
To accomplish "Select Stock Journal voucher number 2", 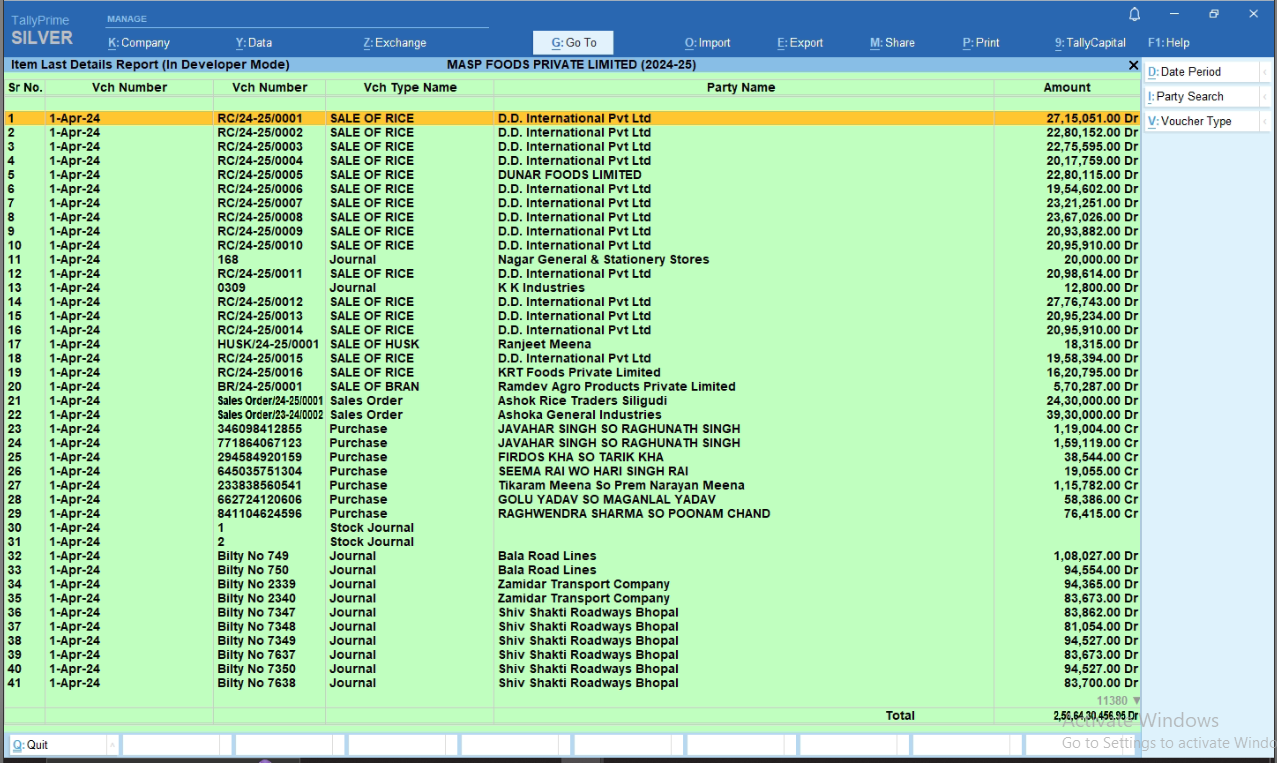I will coord(221,542).
